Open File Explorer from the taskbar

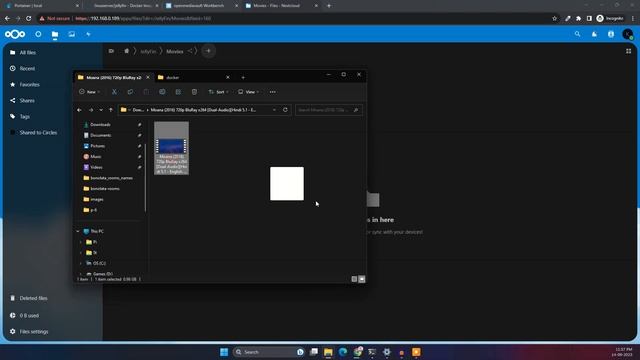328,352
